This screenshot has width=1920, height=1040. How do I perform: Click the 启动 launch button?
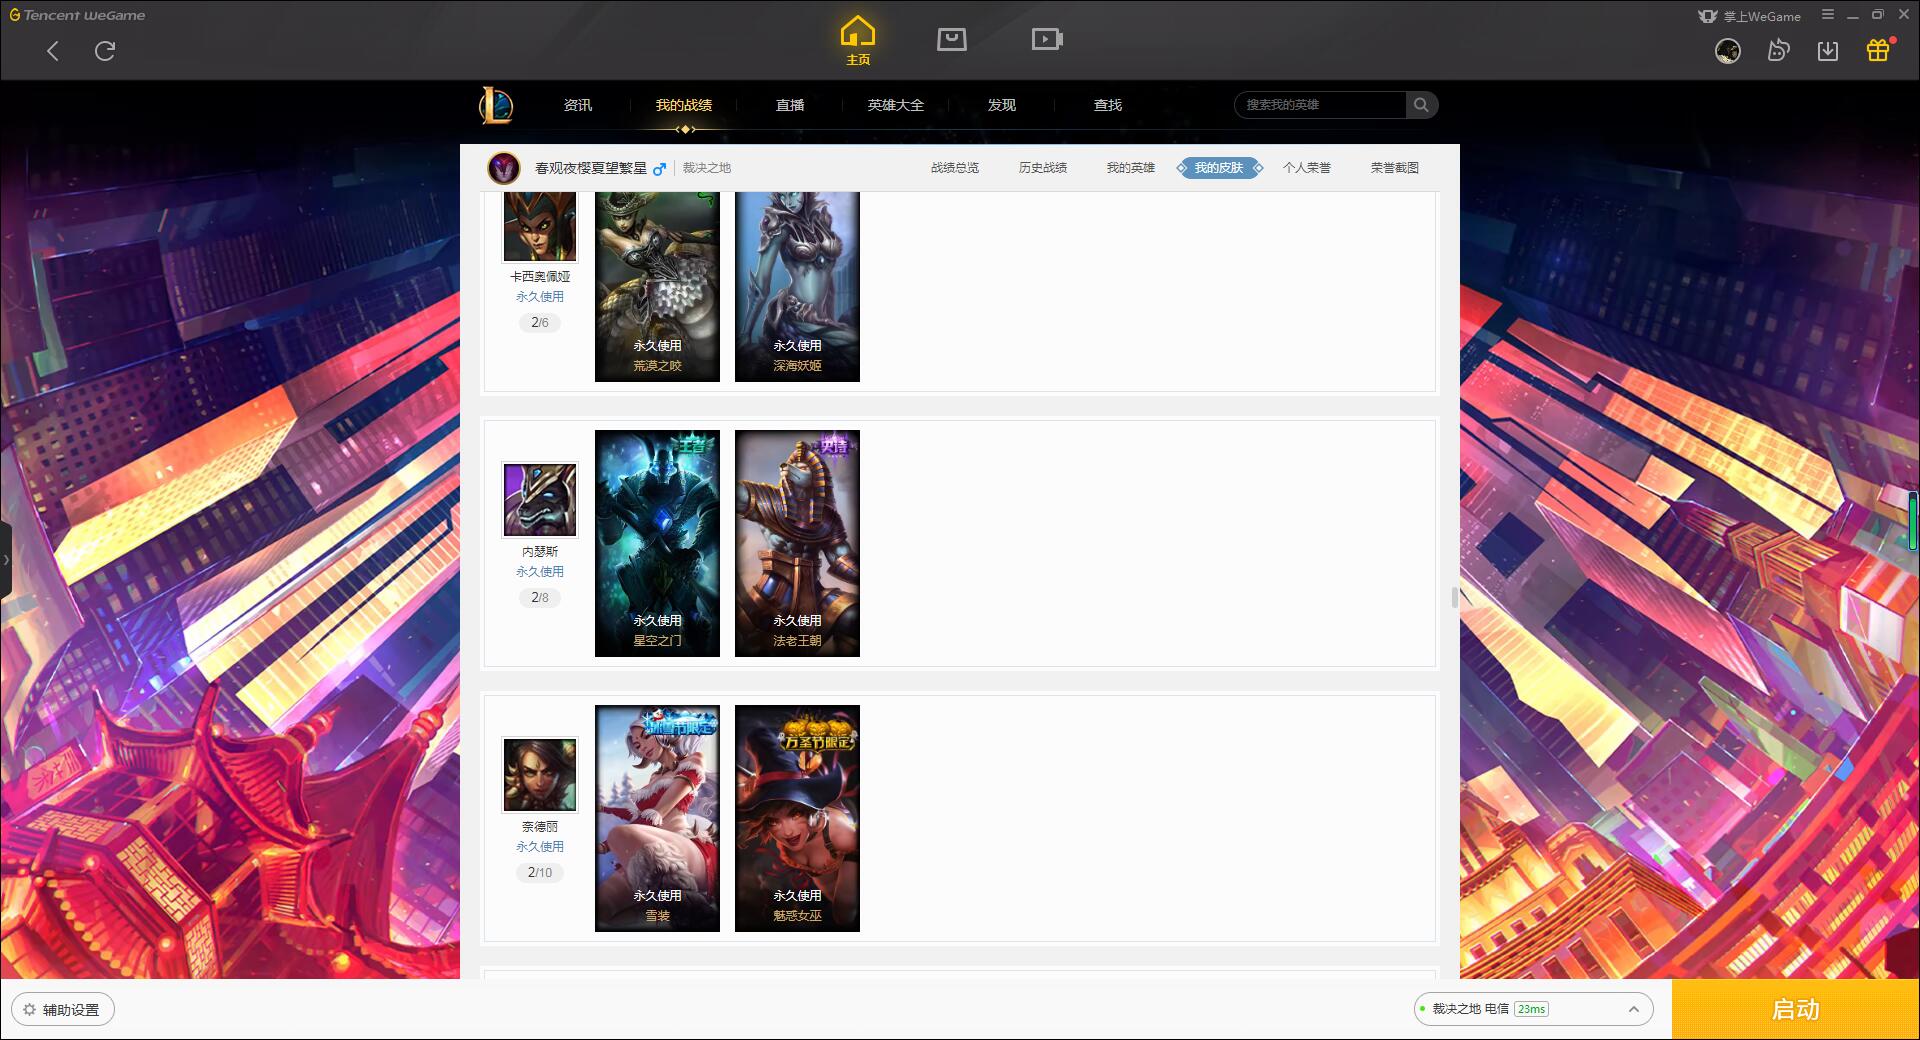coord(1795,1009)
